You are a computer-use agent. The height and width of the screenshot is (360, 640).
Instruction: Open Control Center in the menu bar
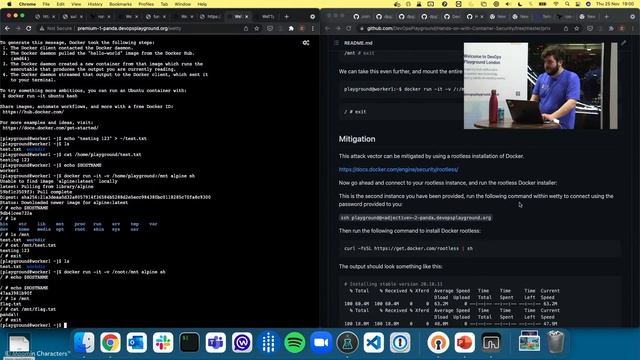click(578, 4)
